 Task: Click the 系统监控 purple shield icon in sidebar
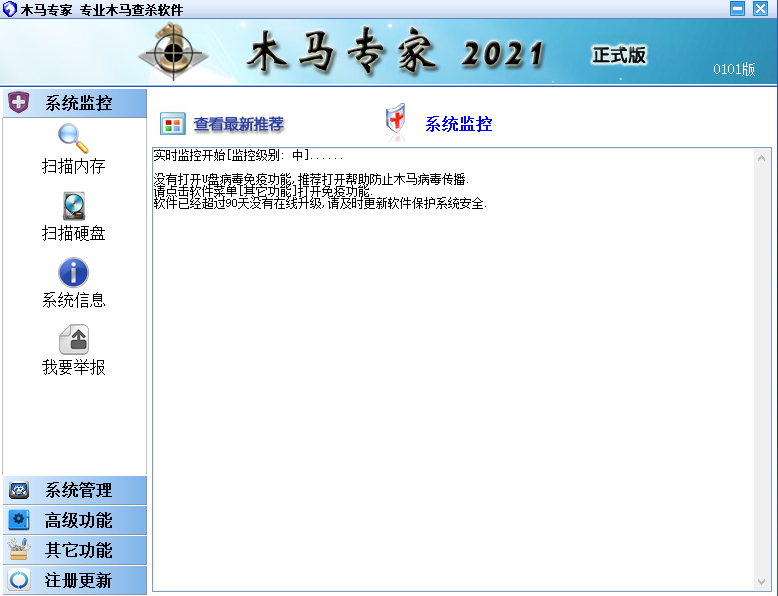[x=18, y=102]
